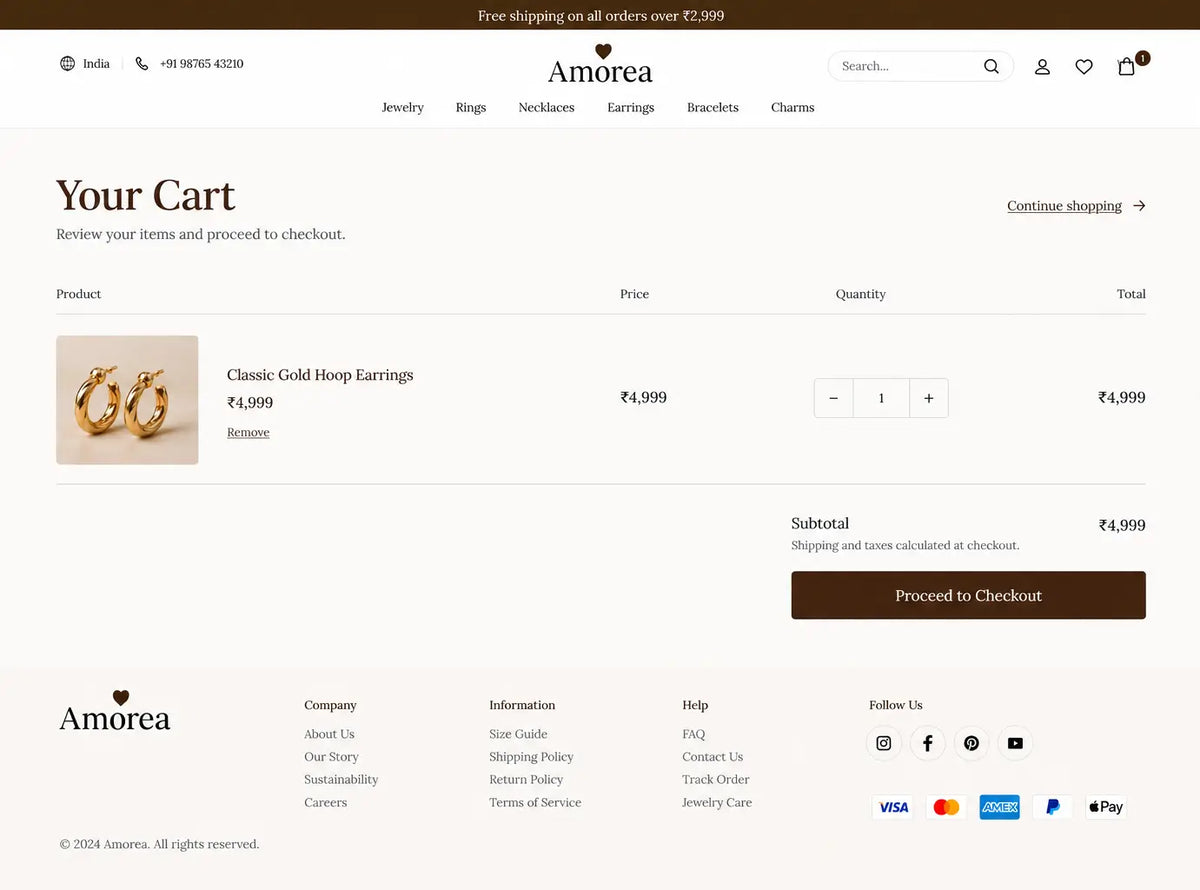Open the Jewelry menu
The width and height of the screenshot is (1200, 890).
click(403, 107)
